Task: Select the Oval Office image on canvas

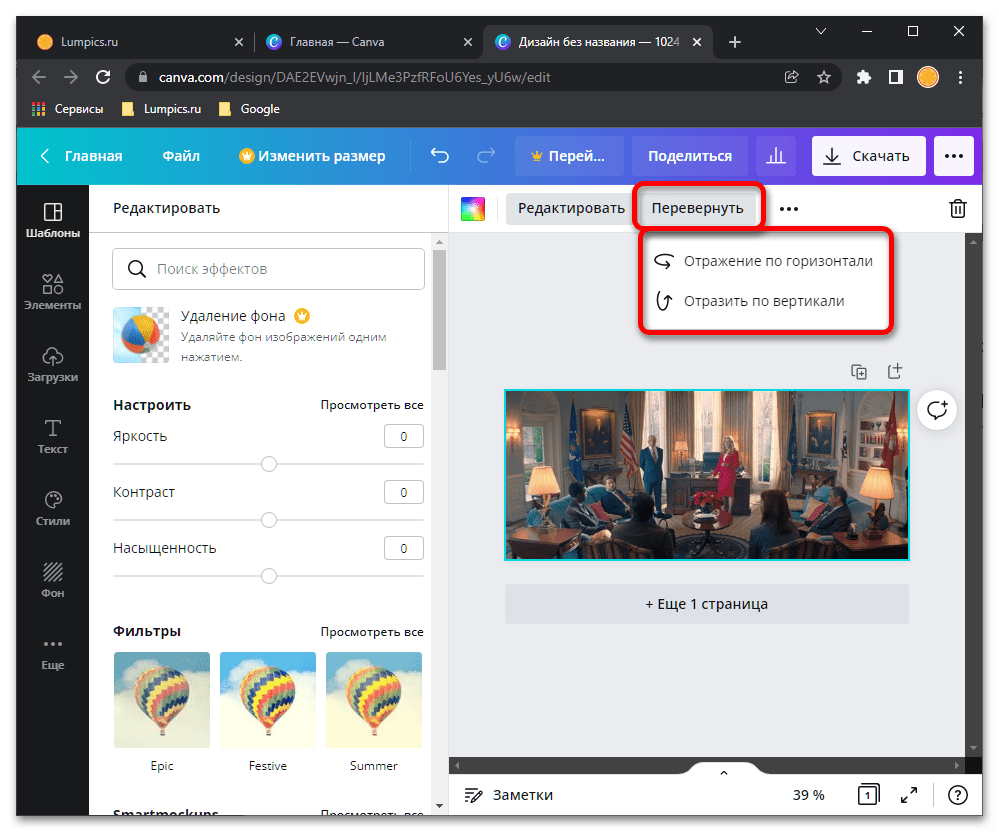Action: click(x=707, y=475)
